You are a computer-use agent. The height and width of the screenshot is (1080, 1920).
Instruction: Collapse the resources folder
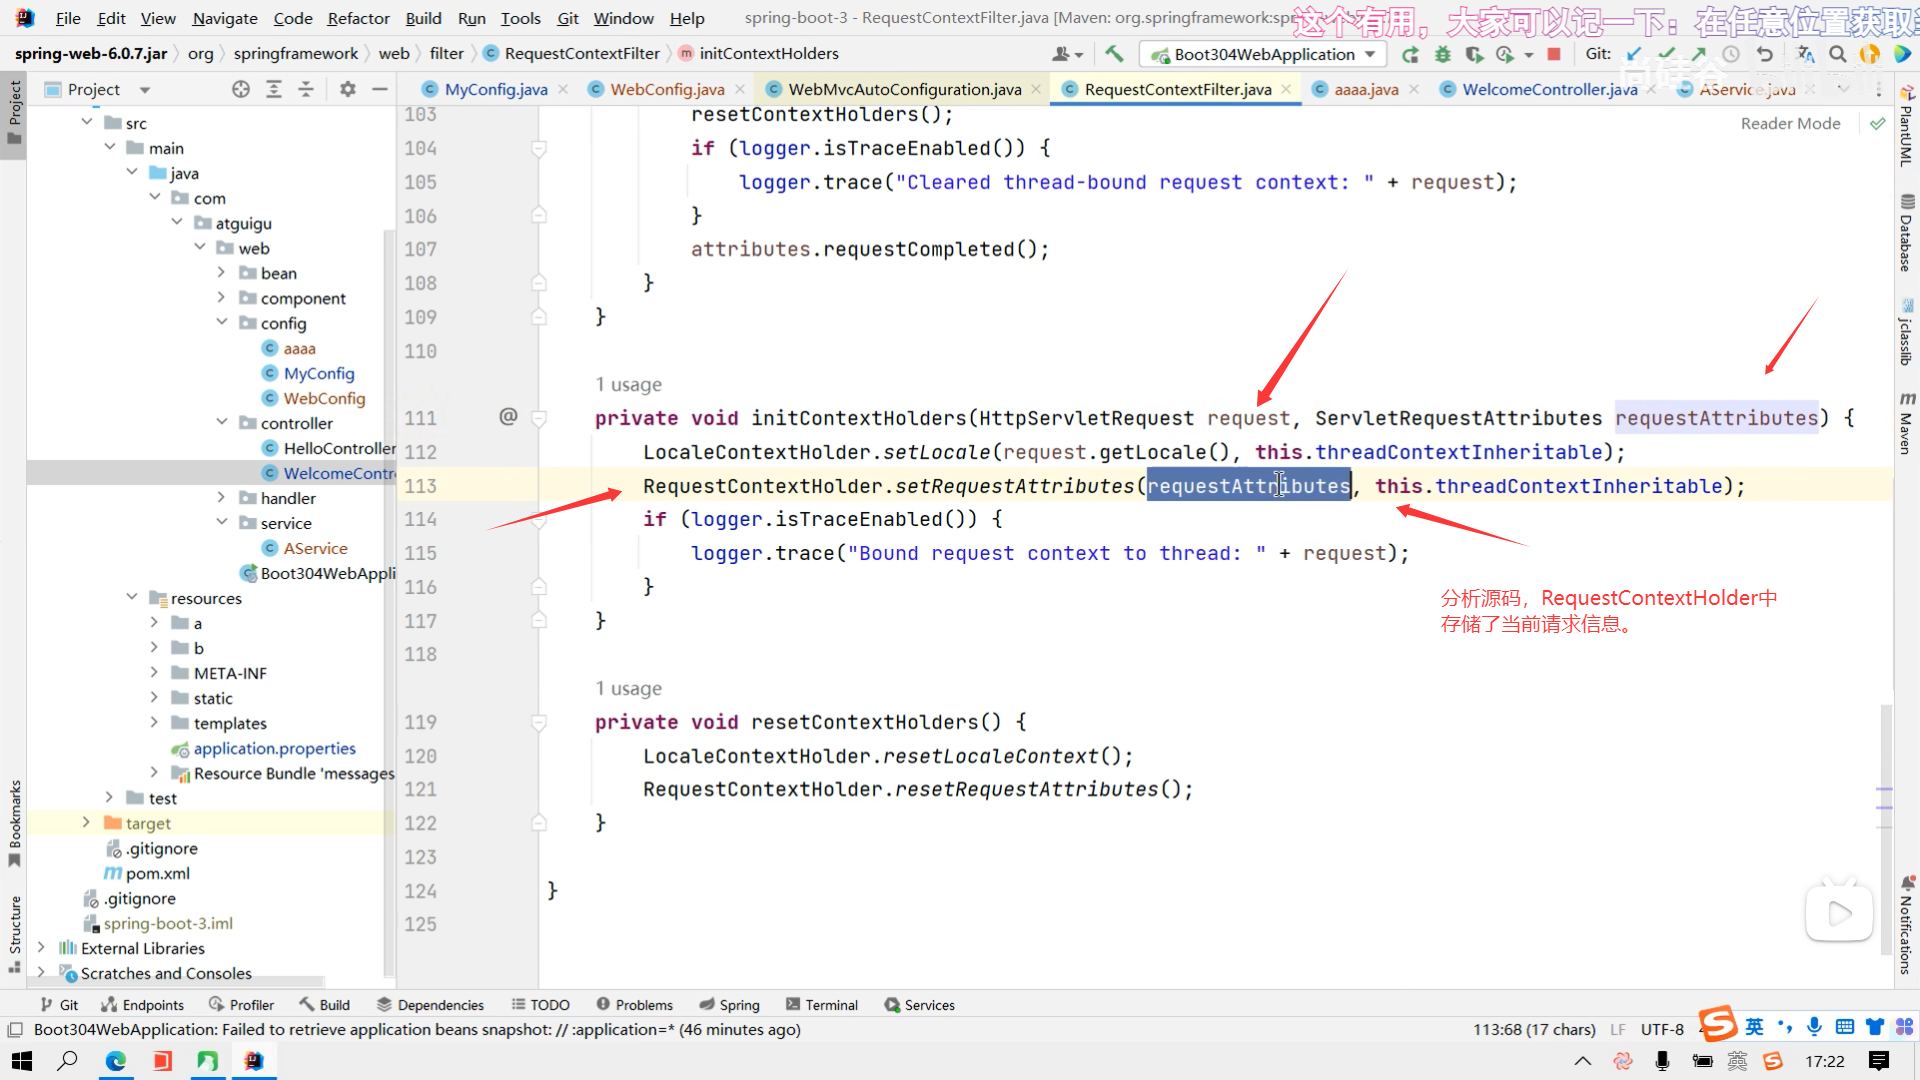[x=132, y=598]
